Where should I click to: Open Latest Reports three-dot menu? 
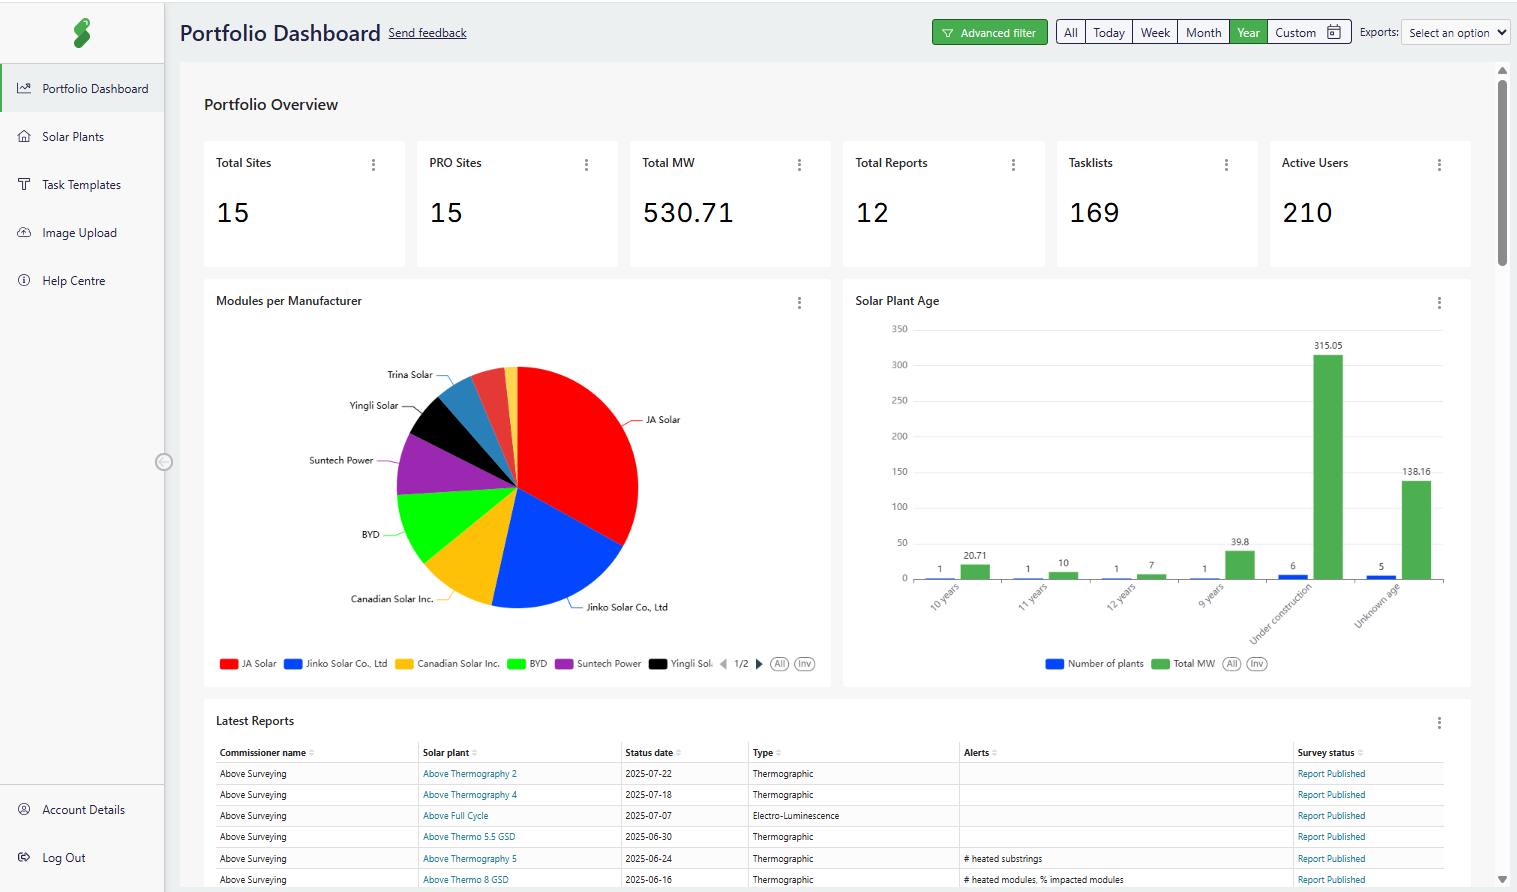pos(1439,723)
